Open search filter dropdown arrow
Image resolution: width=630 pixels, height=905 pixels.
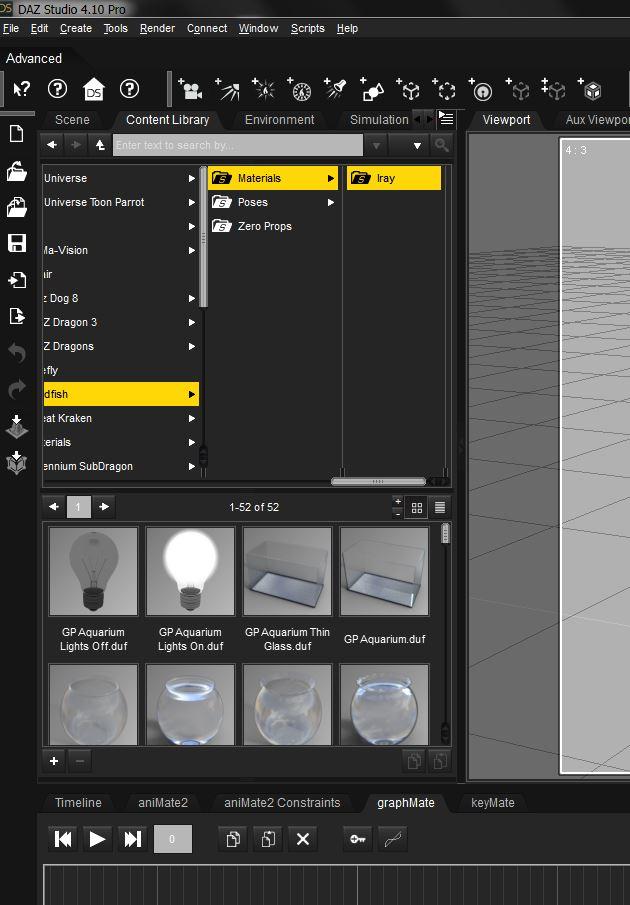(x=376, y=145)
